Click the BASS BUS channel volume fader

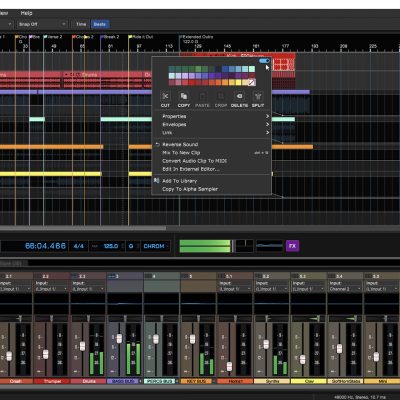pos(119,338)
